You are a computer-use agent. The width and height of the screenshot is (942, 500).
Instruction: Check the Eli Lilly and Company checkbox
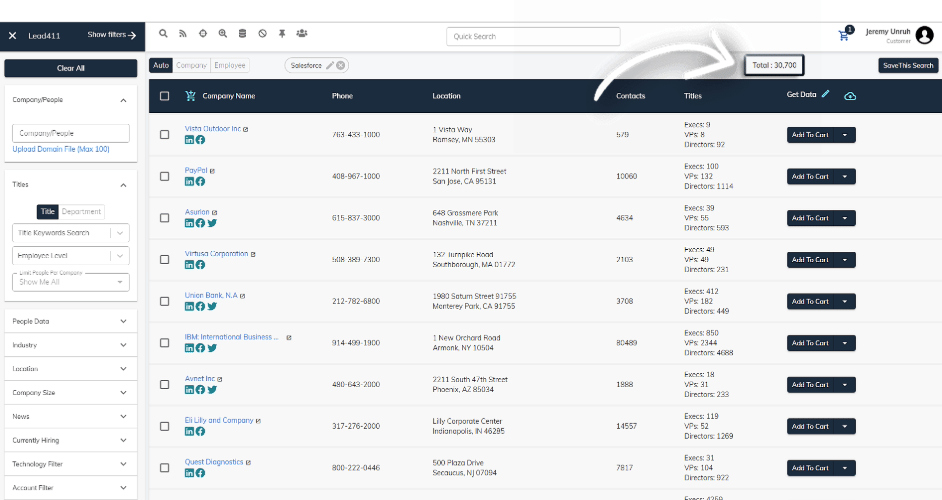165,426
